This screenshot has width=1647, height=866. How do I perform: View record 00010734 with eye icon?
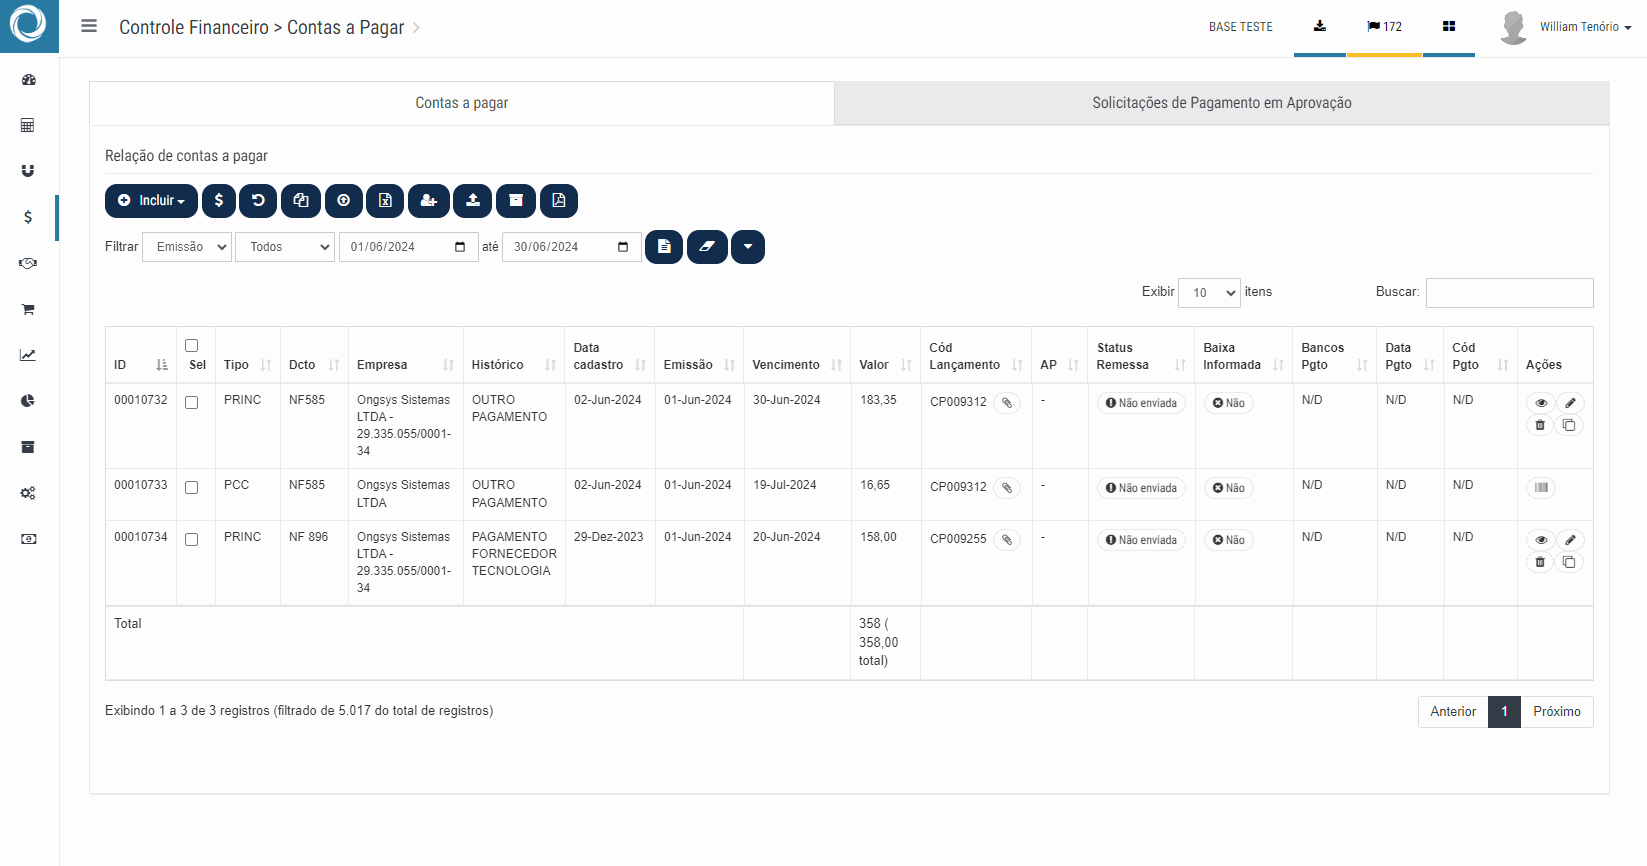tap(1541, 540)
